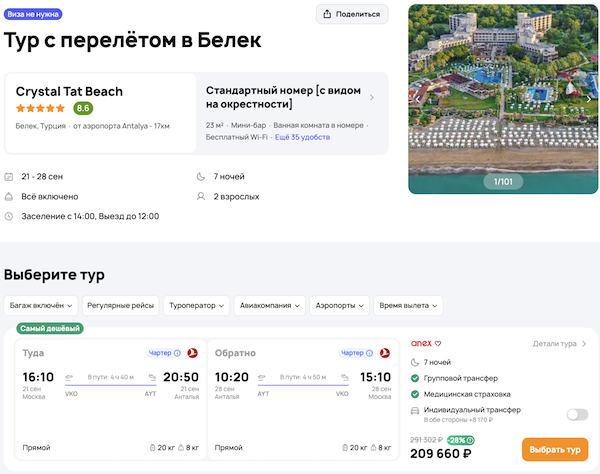Click the share icon button 'Поделиться'
Image resolution: width=600 pixels, height=474 pixels.
pos(352,14)
